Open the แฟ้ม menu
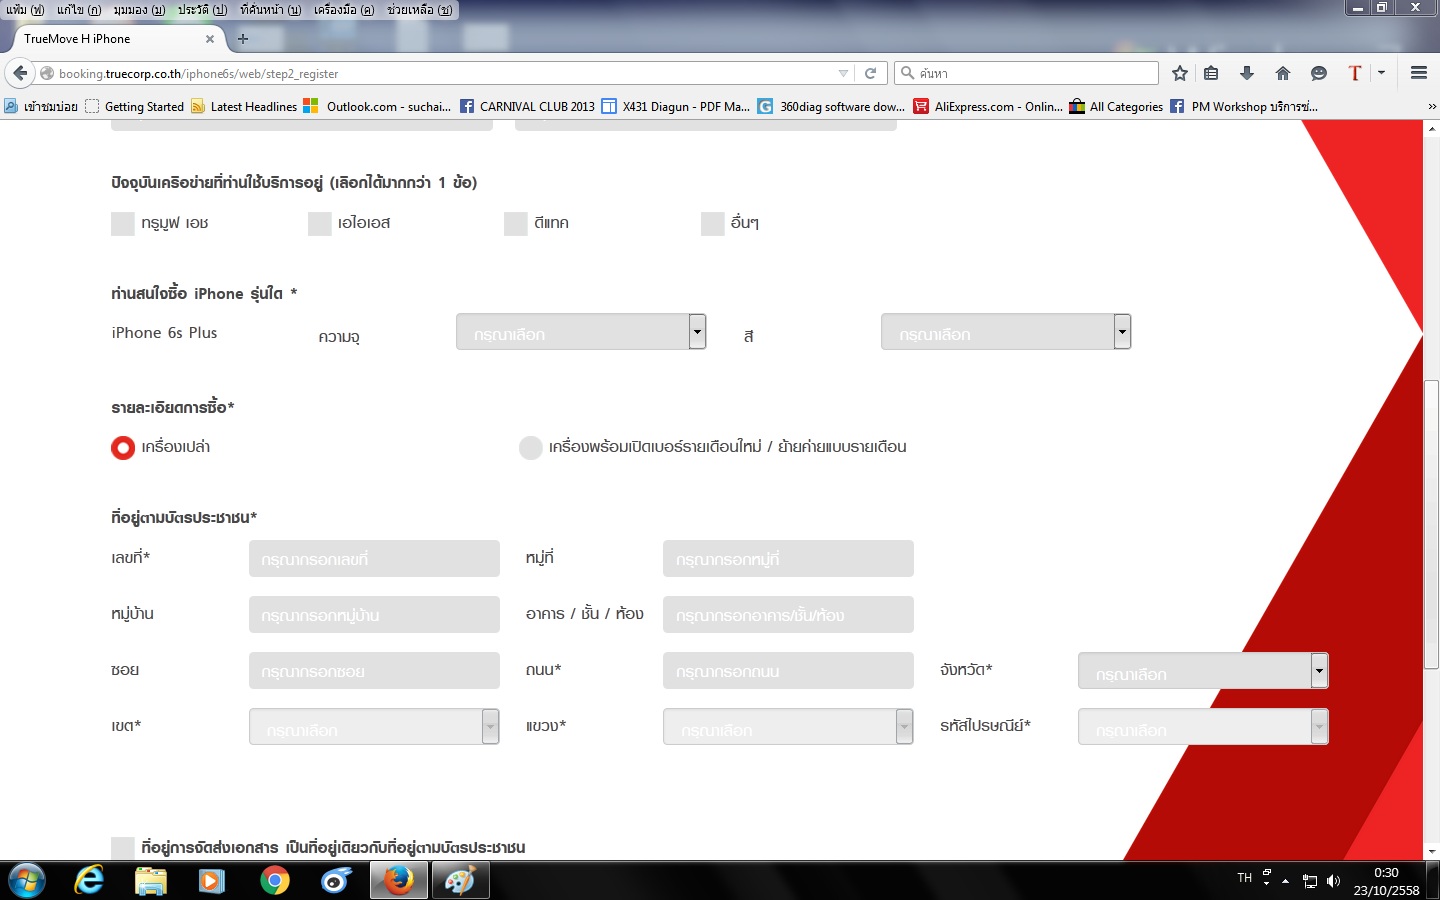 25,10
